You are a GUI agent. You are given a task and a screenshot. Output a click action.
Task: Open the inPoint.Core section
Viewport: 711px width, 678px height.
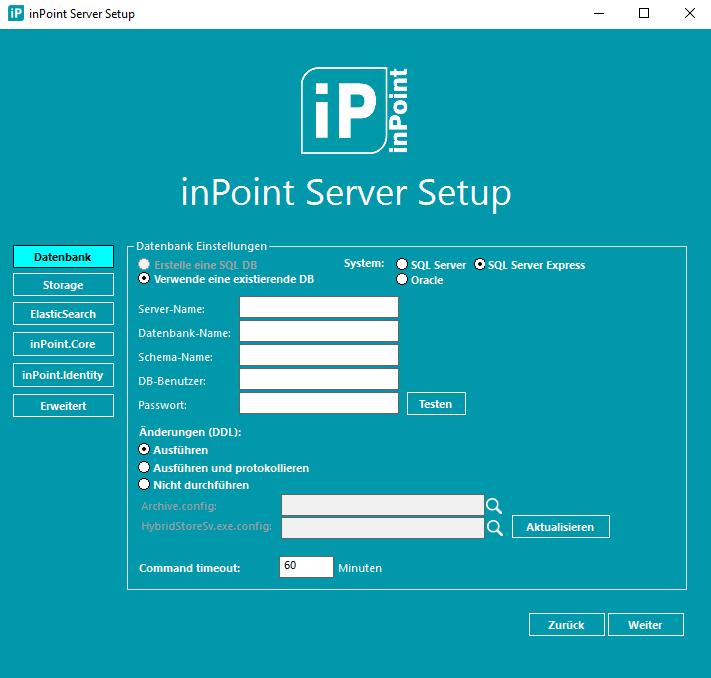pos(63,344)
